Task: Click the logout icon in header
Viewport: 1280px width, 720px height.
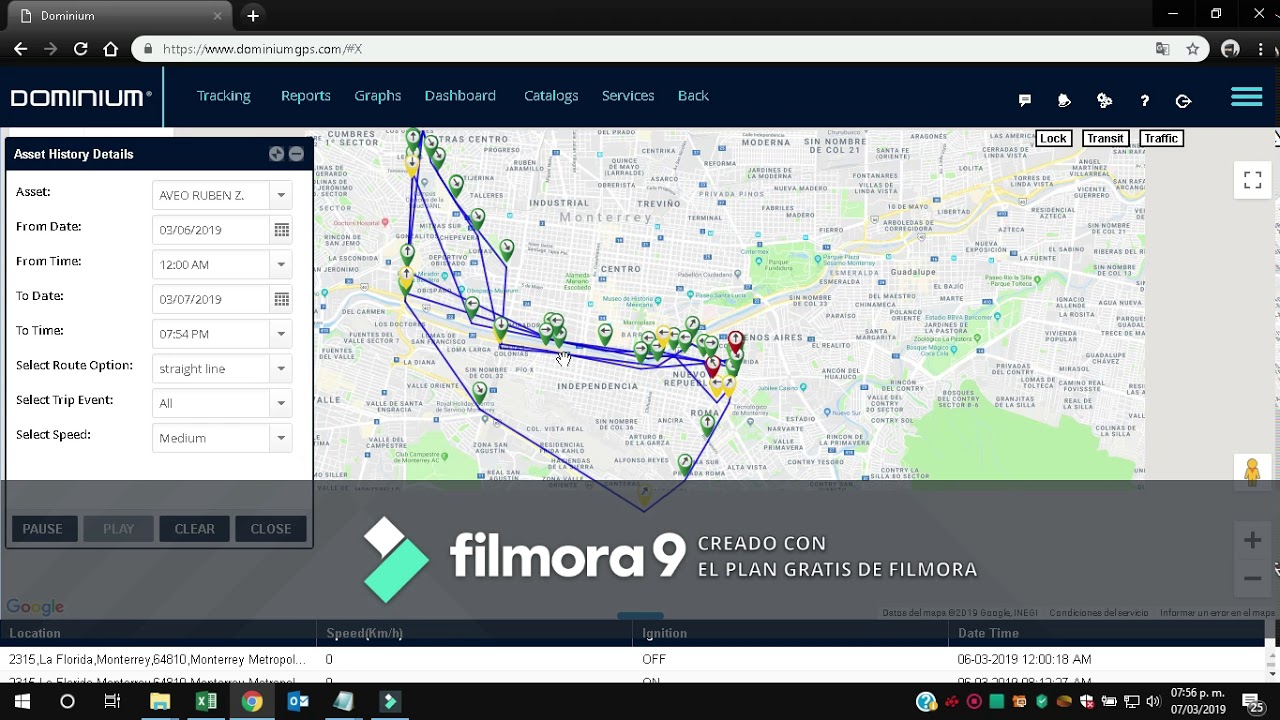Action: point(1183,100)
